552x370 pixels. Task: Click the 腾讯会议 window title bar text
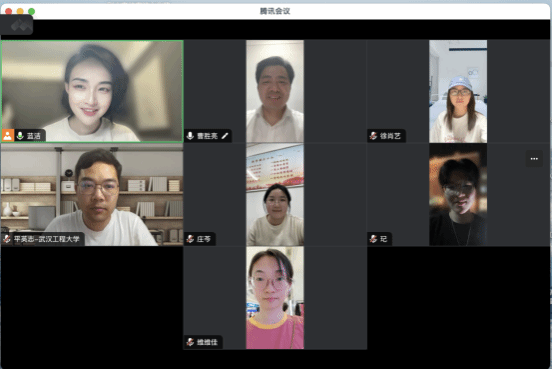pos(275,11)
